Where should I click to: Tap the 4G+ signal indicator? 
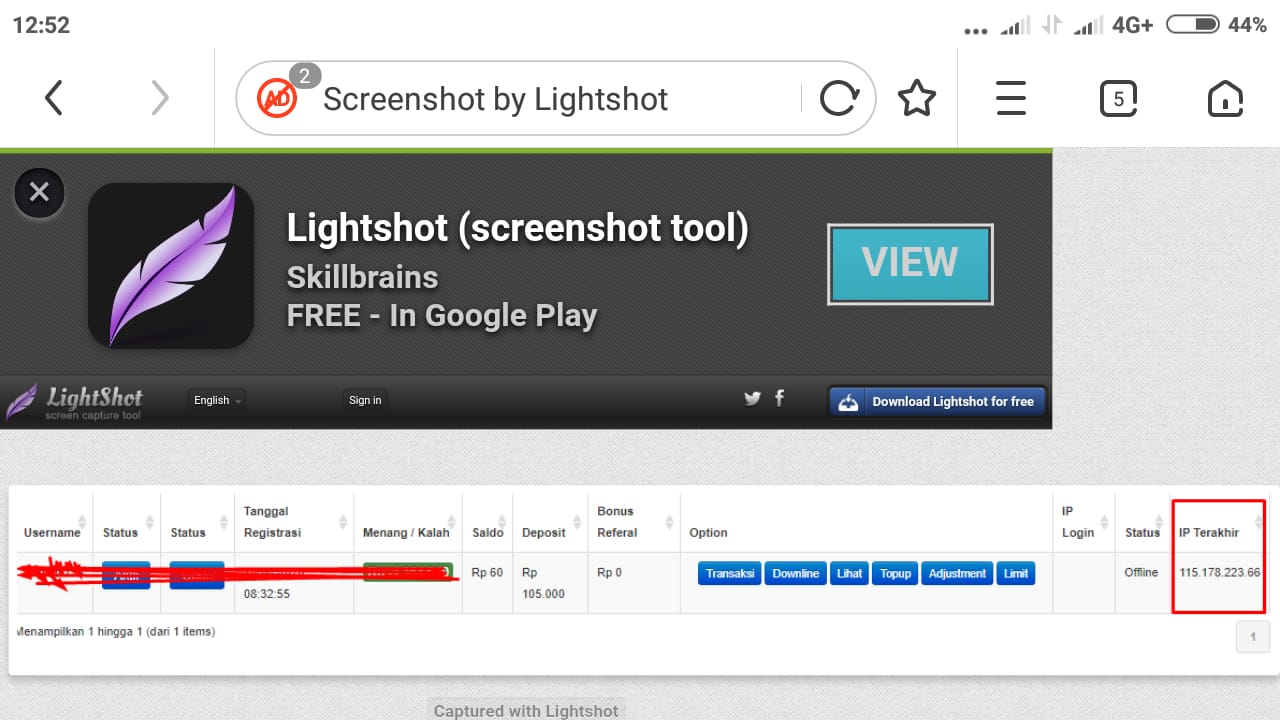[x=1132, y=25]
